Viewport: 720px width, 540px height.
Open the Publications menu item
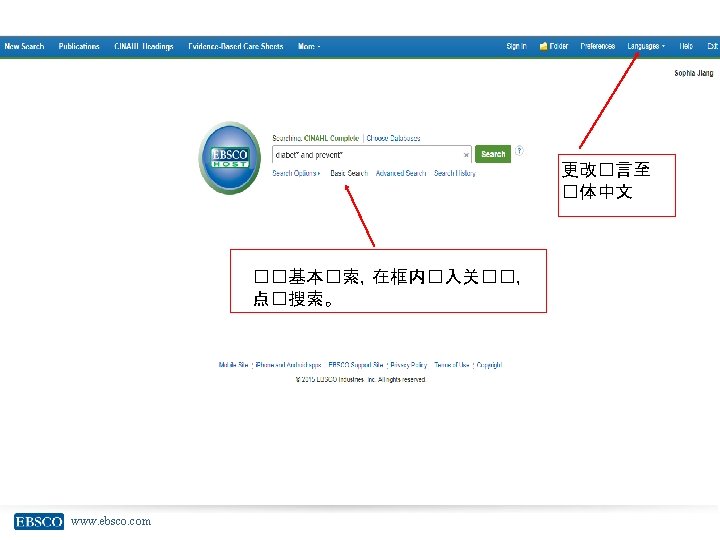[79, 46]
